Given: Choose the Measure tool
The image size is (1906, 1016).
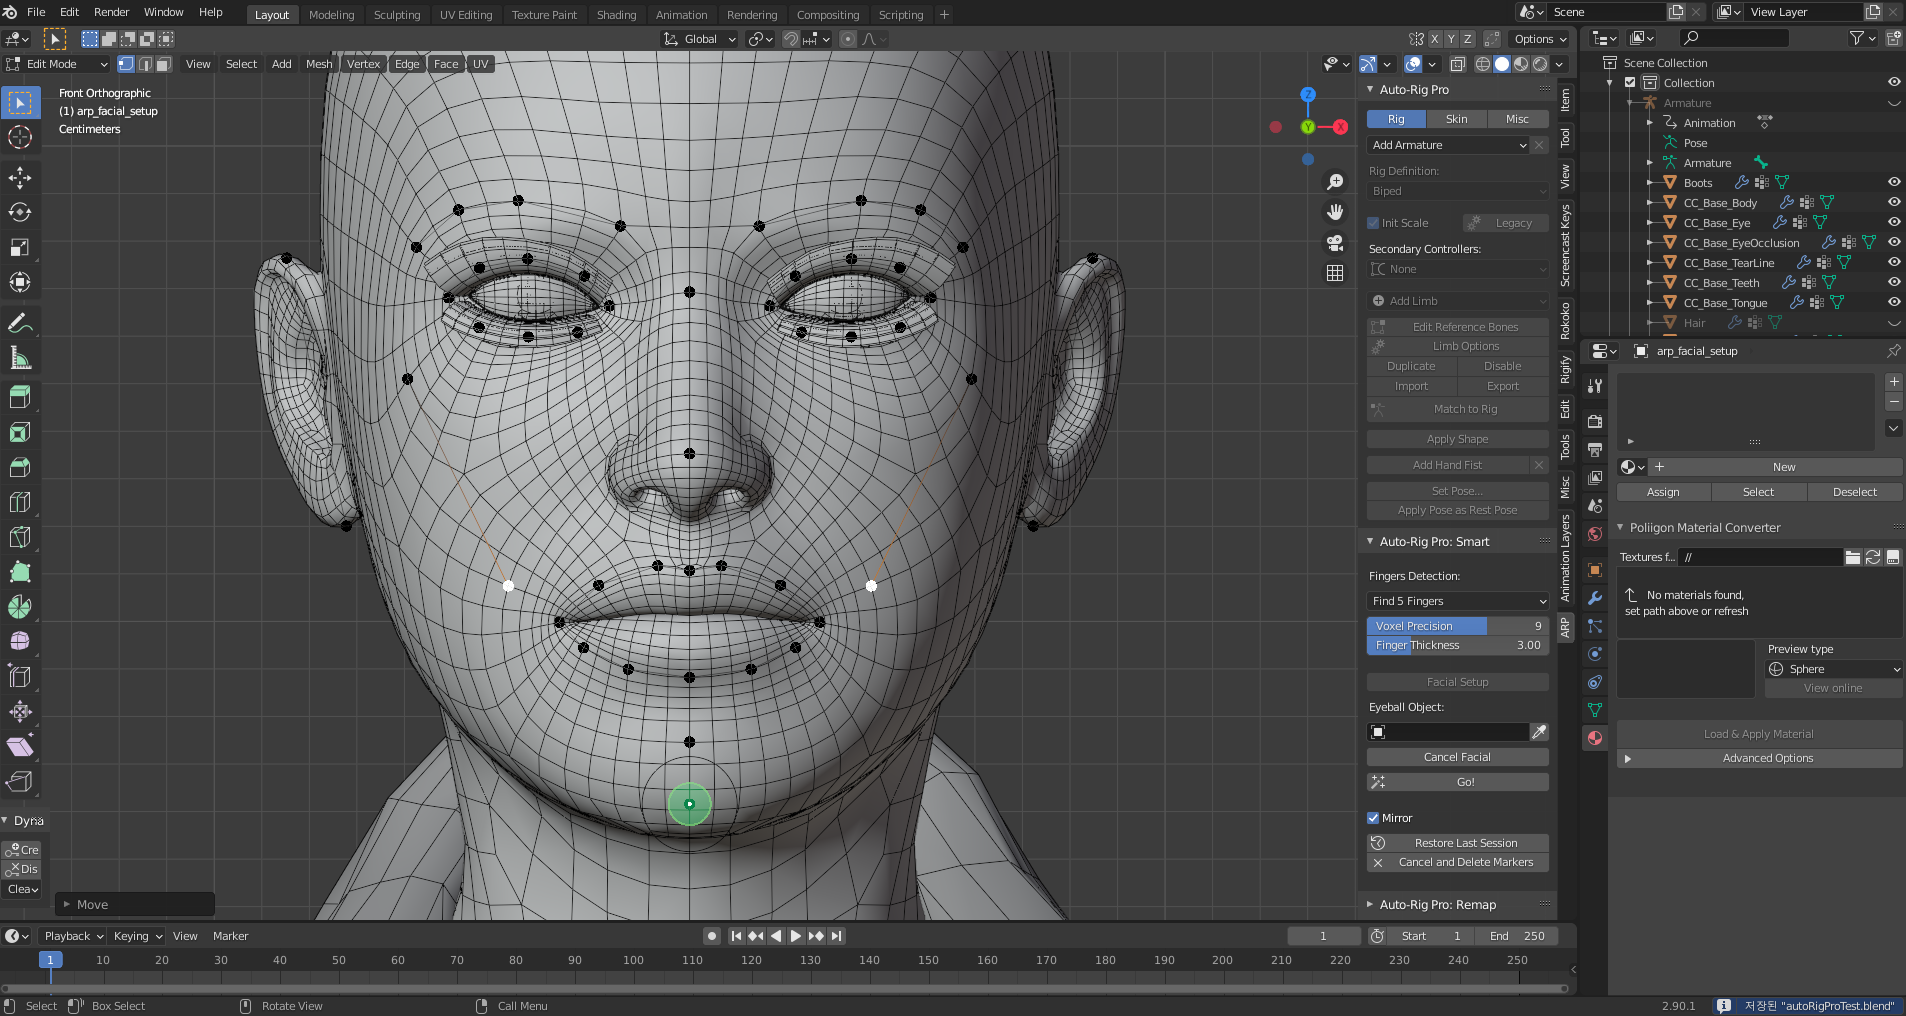Looking at the screenshot, I should [20, 358].
